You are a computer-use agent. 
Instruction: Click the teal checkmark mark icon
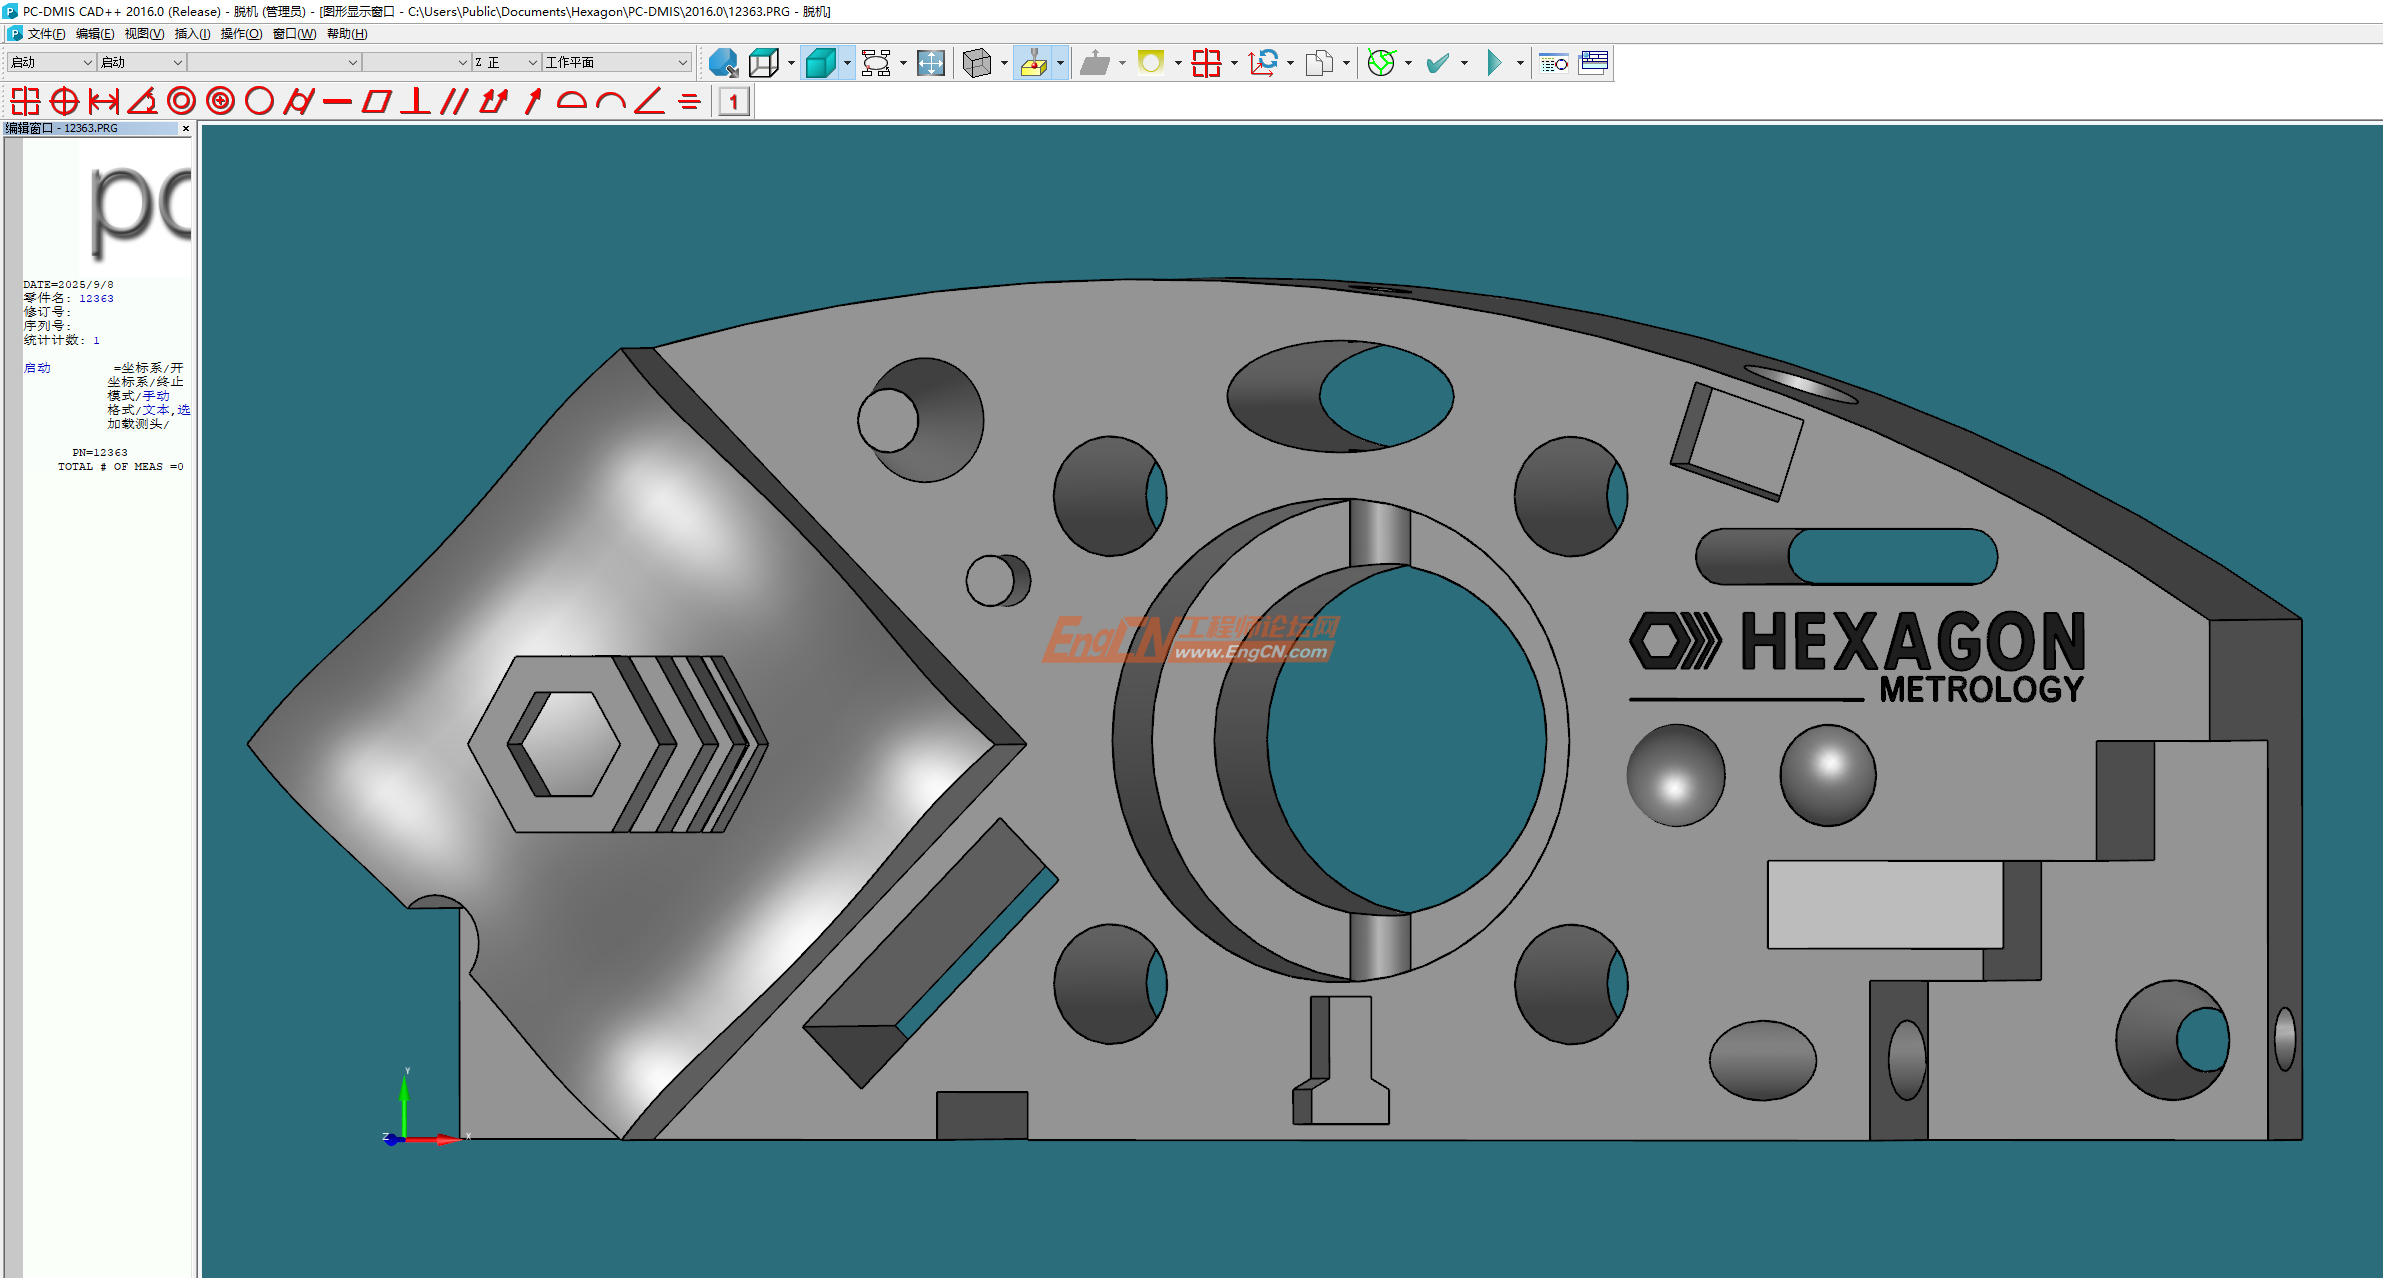1437,63
